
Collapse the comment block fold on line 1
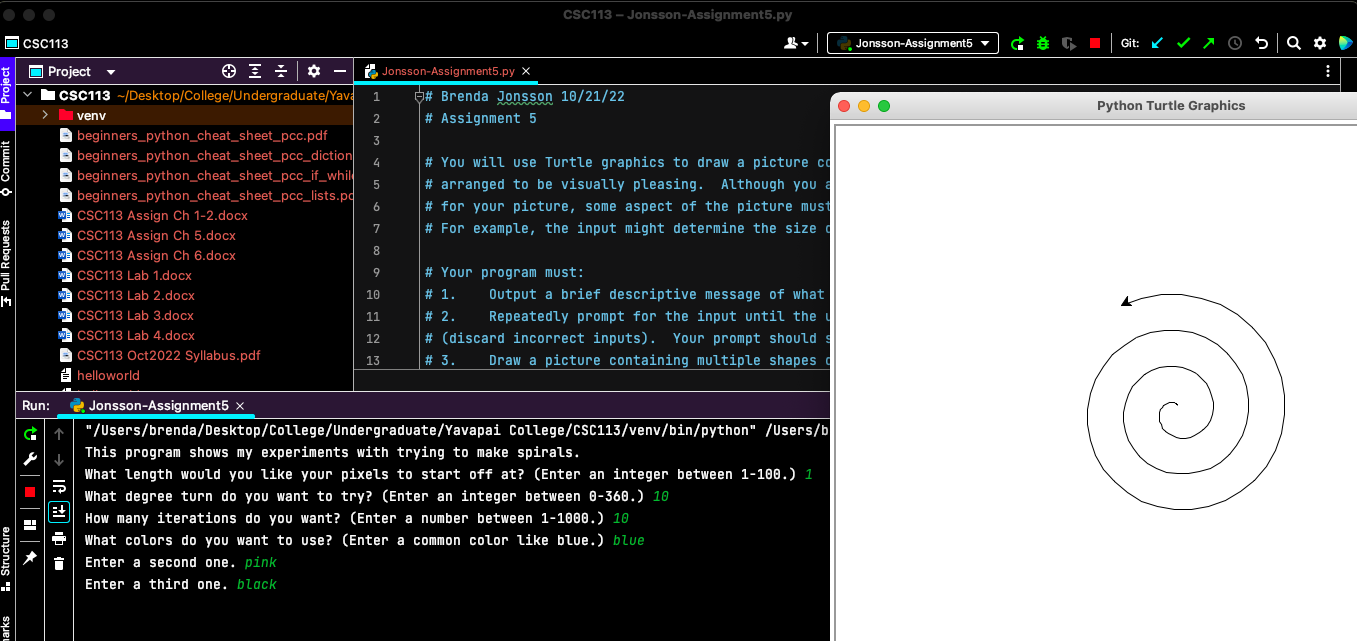pyautogui.click(x=419, y=97)
